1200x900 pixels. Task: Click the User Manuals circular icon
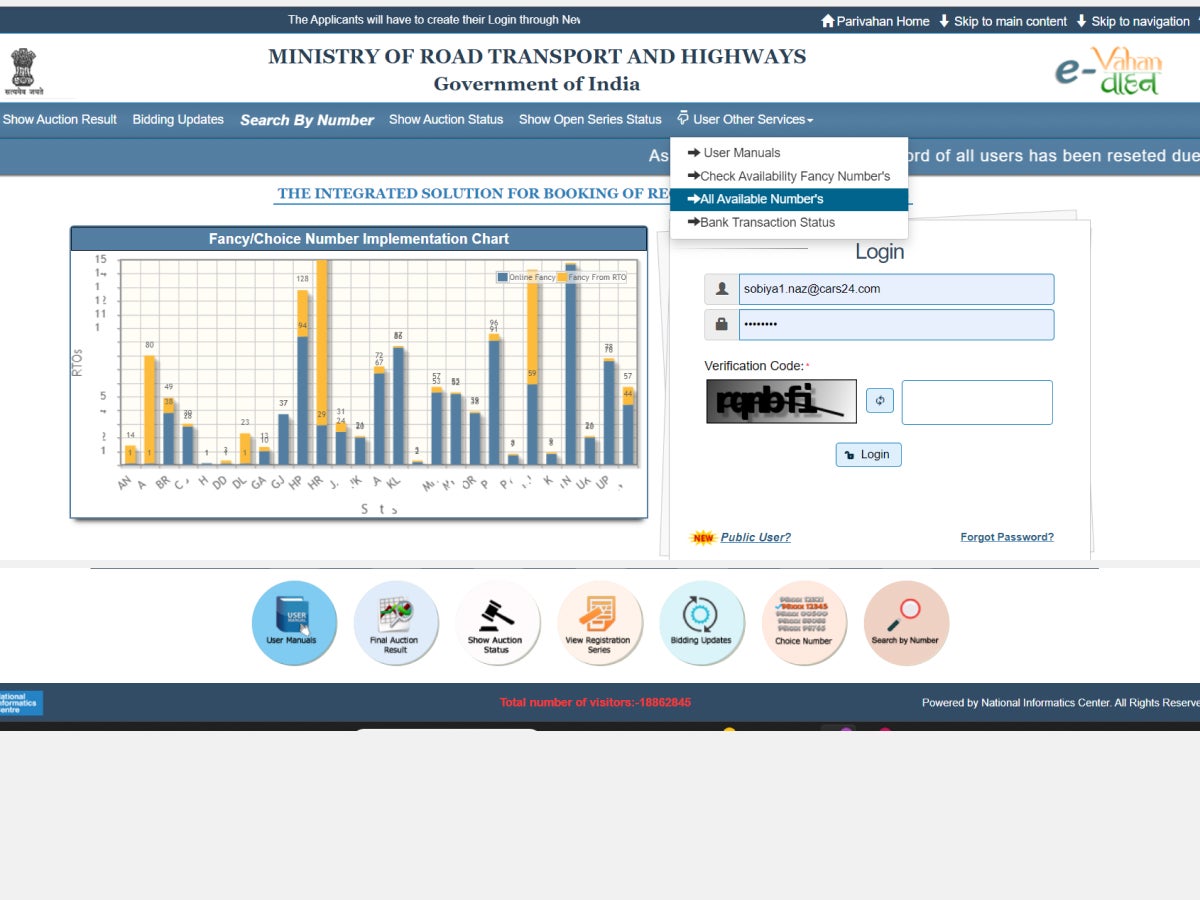293,622
